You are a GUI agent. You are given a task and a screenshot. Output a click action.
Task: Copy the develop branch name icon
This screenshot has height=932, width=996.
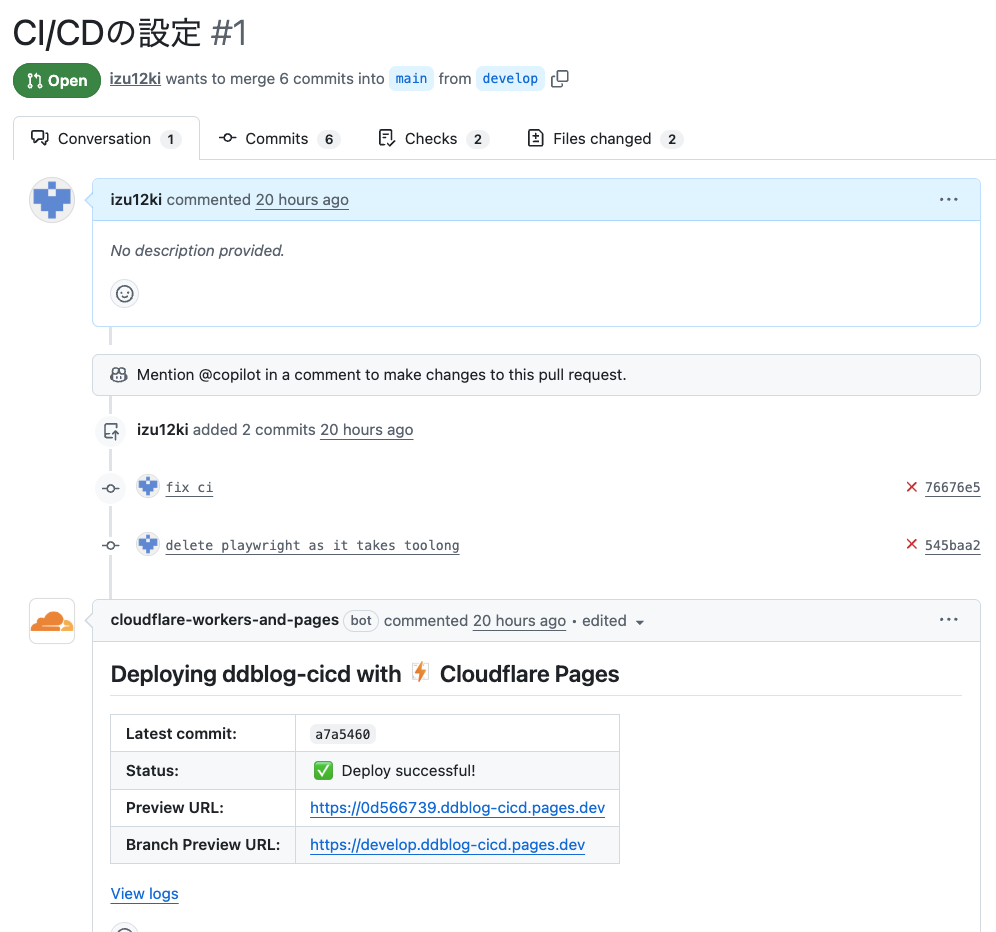click(x=560, y=79)
